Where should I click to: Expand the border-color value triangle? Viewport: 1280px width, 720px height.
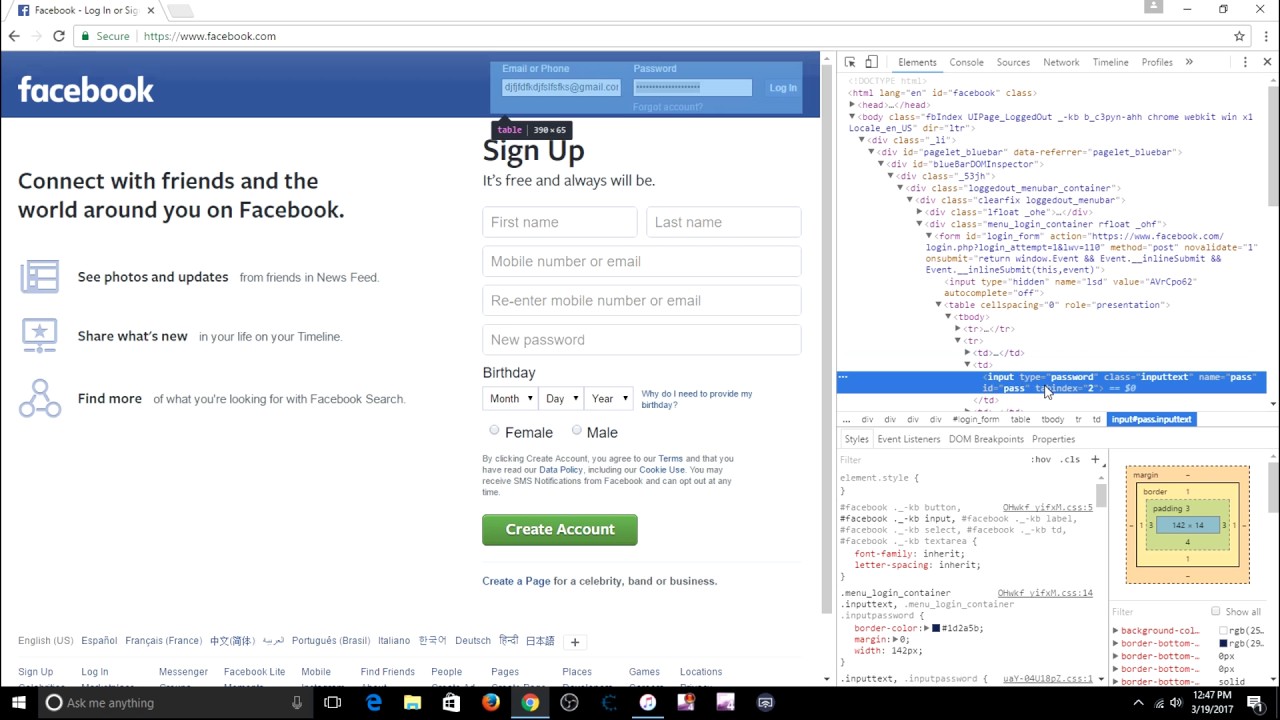click(x=926, y=628)
